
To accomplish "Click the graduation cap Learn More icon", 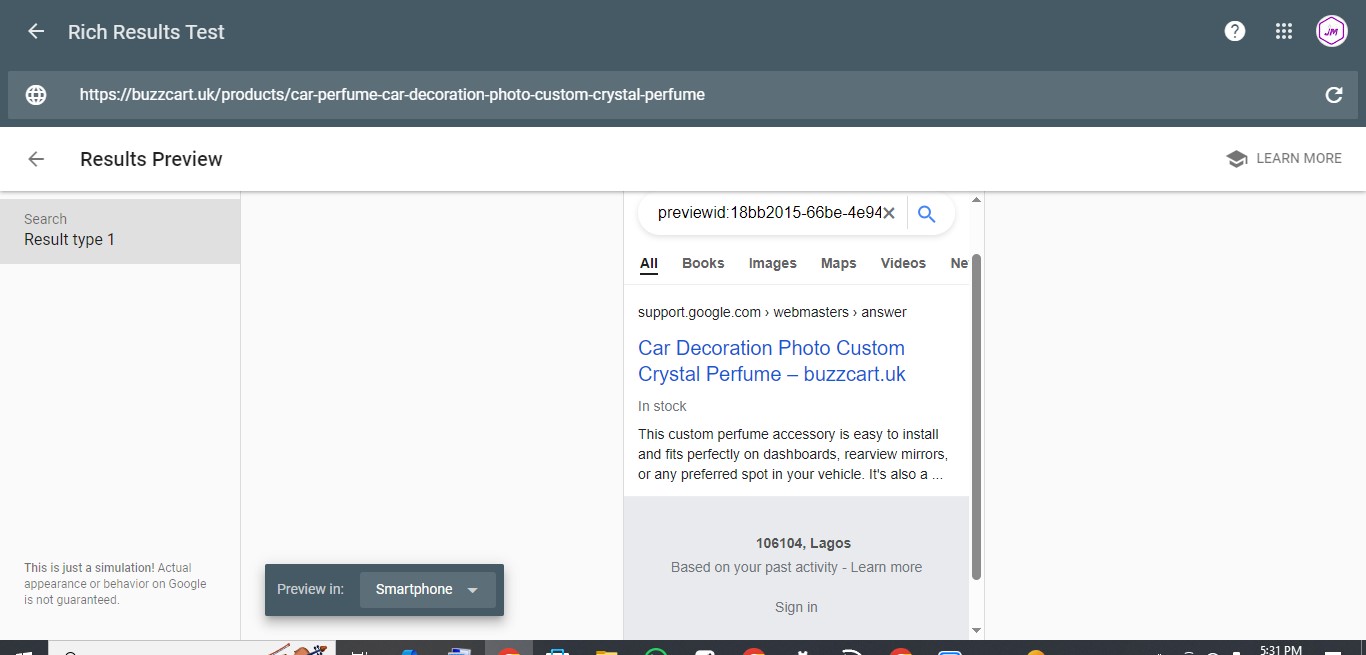I will pyautogui.click(x=1237, y=159).
